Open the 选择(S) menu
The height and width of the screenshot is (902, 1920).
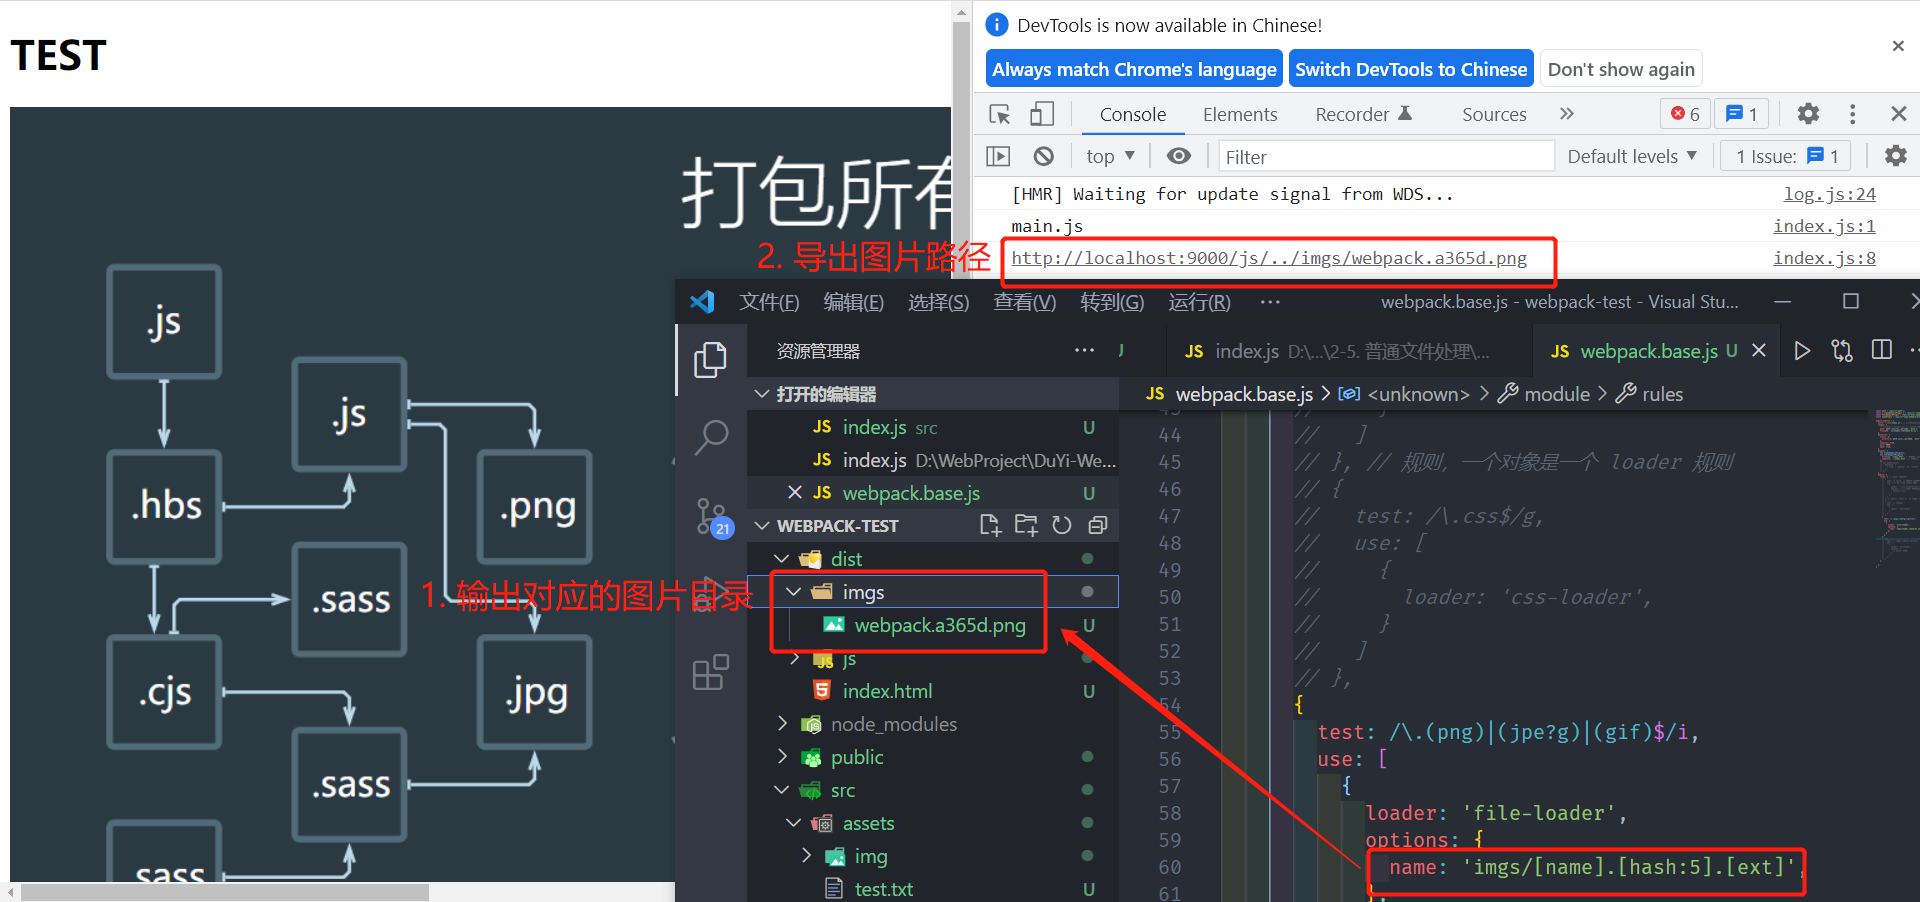[938, 302]
